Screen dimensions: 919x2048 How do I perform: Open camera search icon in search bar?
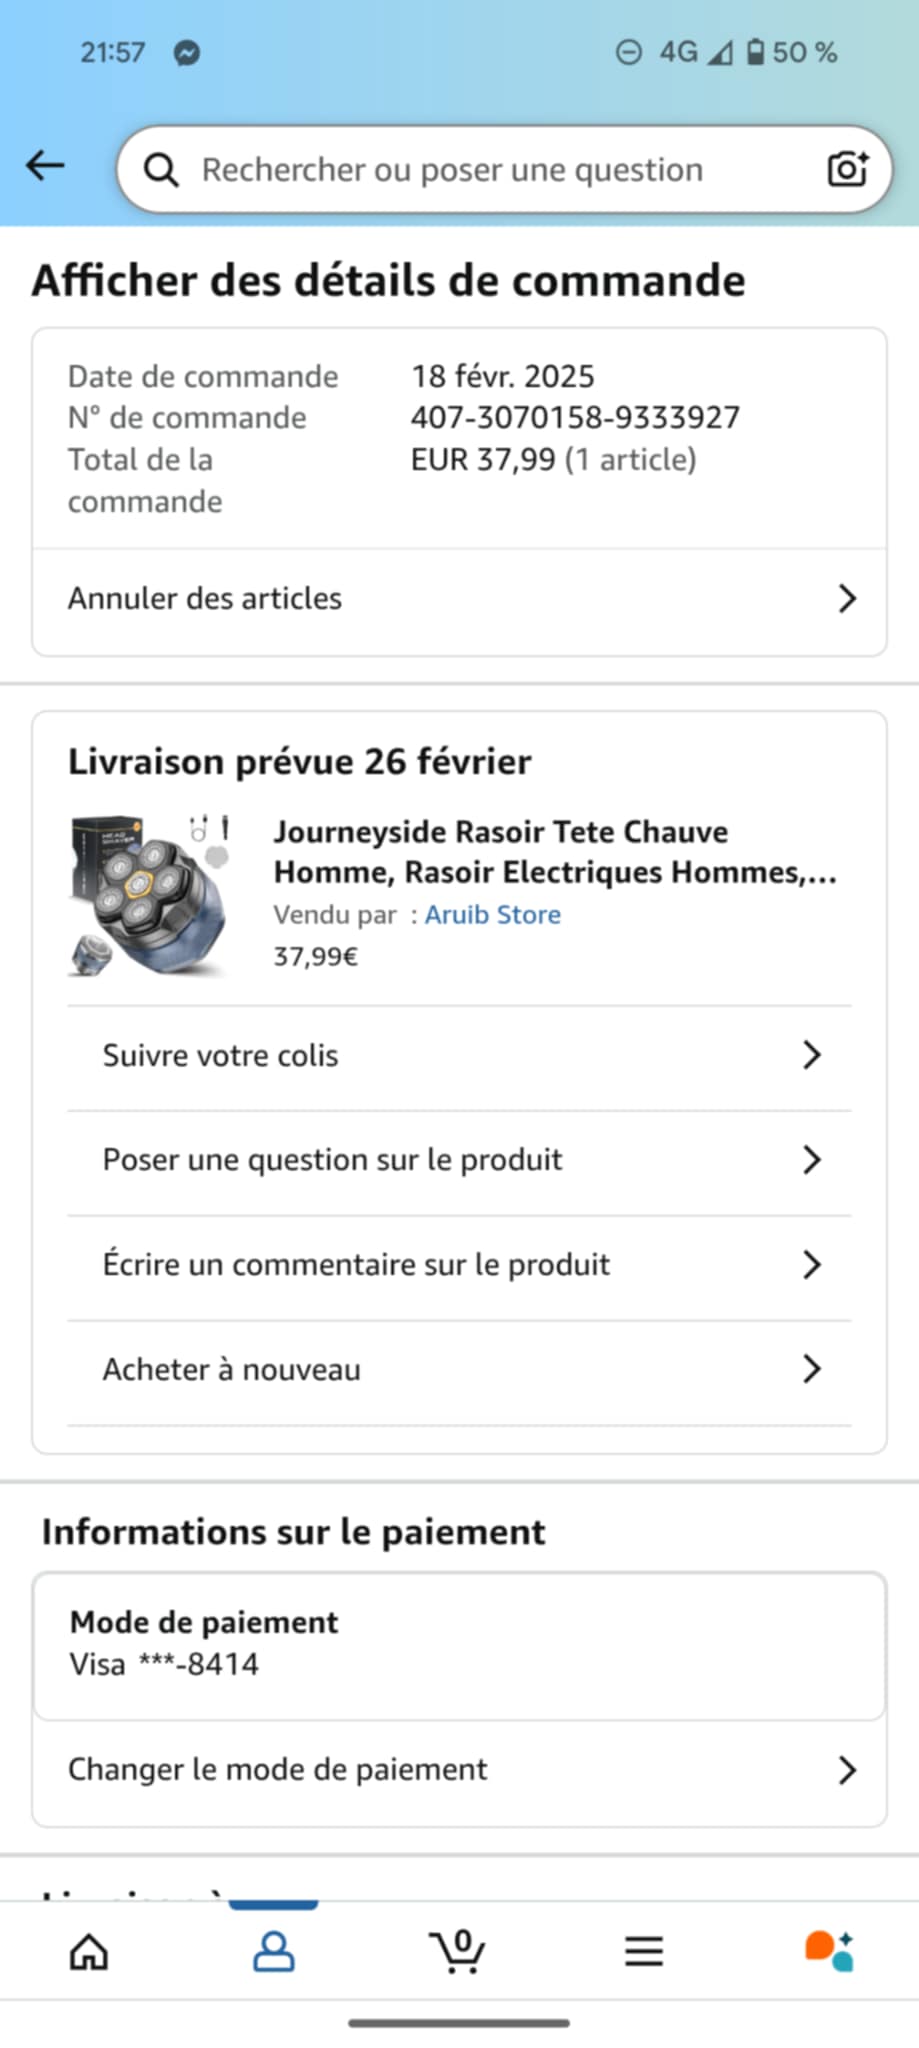[847, 169]
